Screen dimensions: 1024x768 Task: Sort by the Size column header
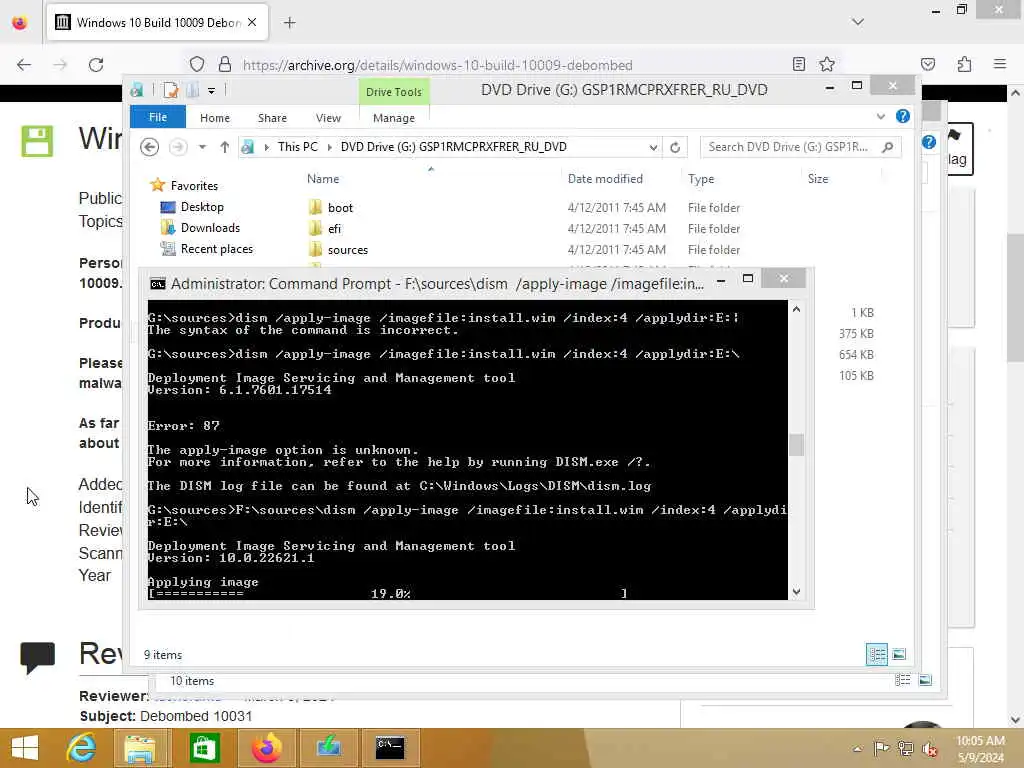[x=818, y=179]
